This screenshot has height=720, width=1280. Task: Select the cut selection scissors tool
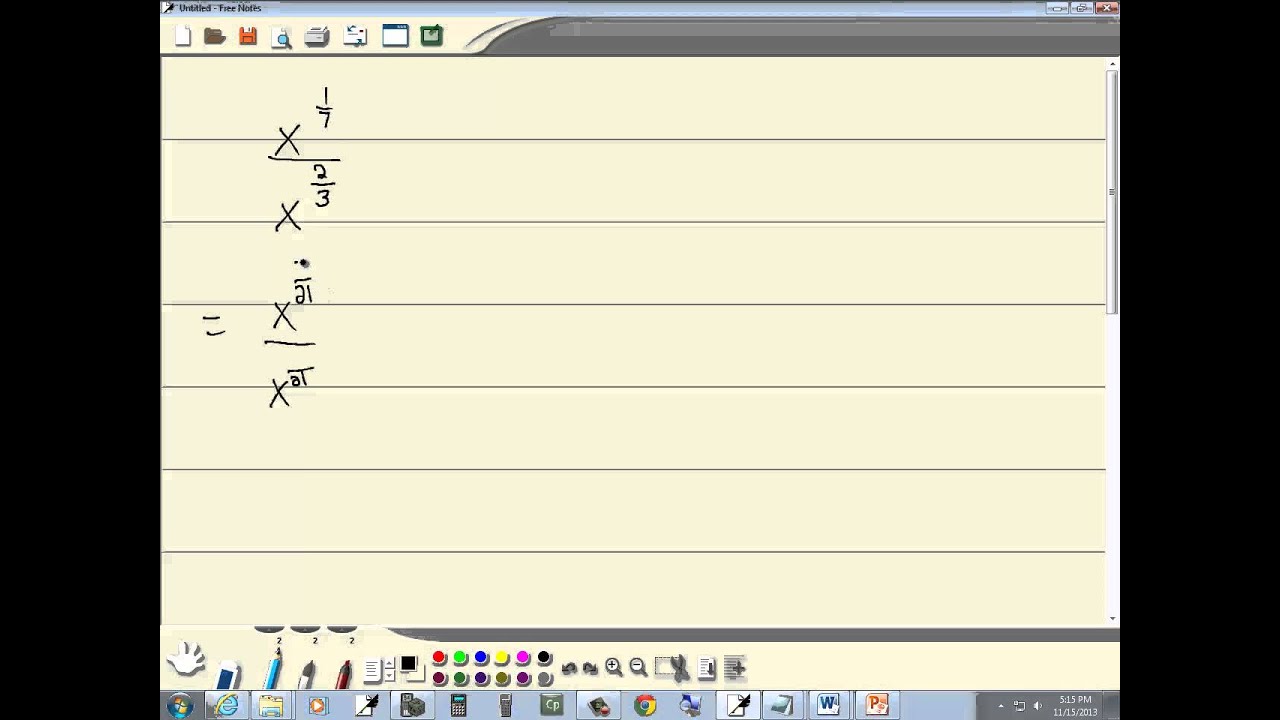click(x=672, y=668)
